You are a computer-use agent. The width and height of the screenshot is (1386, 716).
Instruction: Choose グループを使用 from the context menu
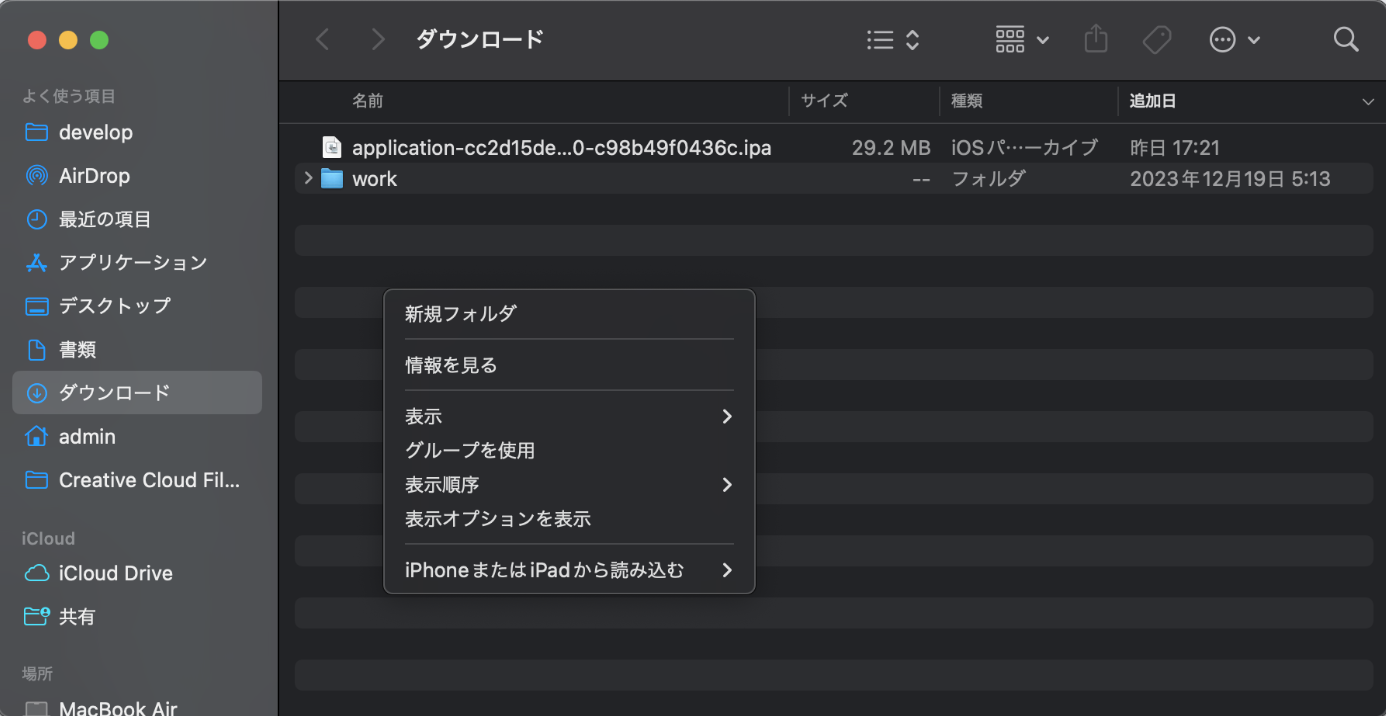coord(468,450)
